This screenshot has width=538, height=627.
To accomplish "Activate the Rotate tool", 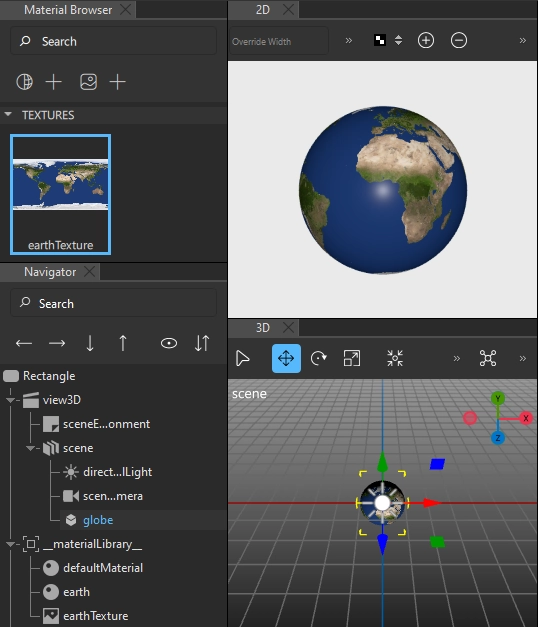I will tap(319, 358).
